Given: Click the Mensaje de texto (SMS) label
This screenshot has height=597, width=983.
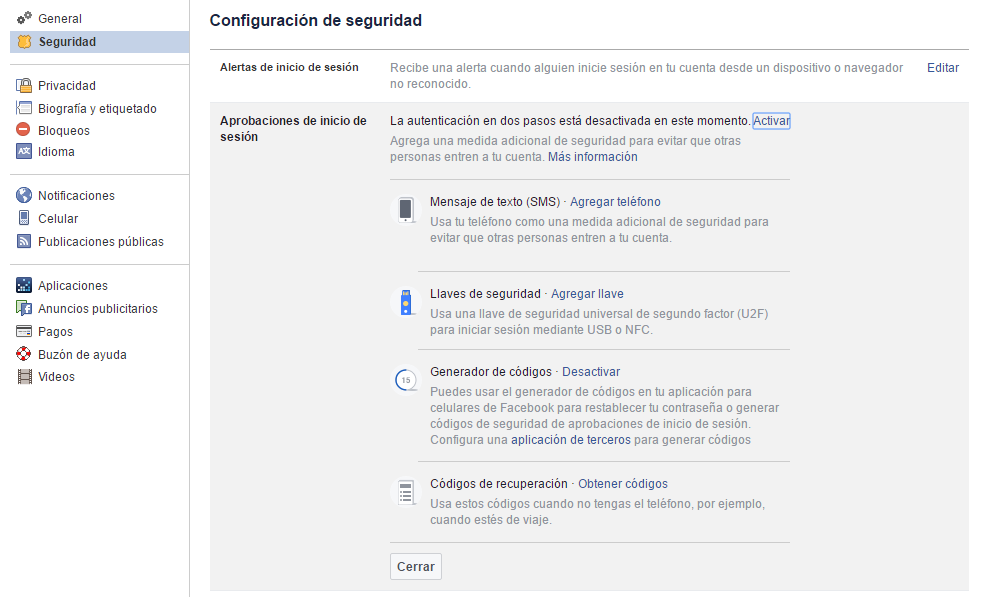Looking at the screenshot, I should click(495, 202).
